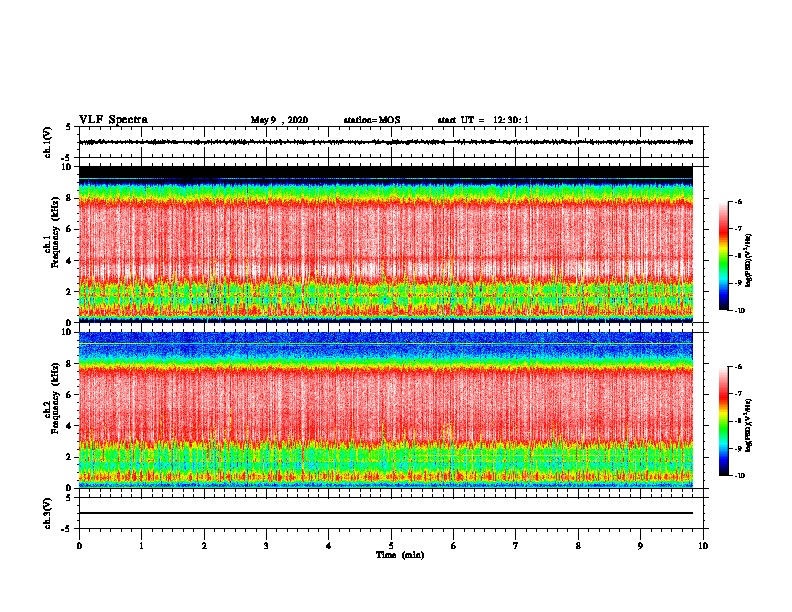
Task: Click the ch.1 color scale log(PSD) unit label
Action: point(749,261)
